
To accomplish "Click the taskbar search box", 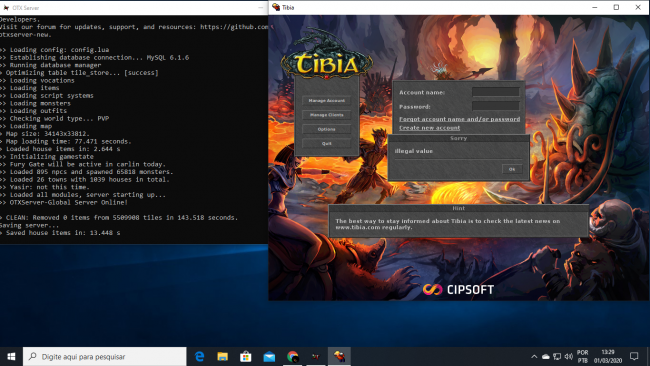I will click(x=104, y=356).
